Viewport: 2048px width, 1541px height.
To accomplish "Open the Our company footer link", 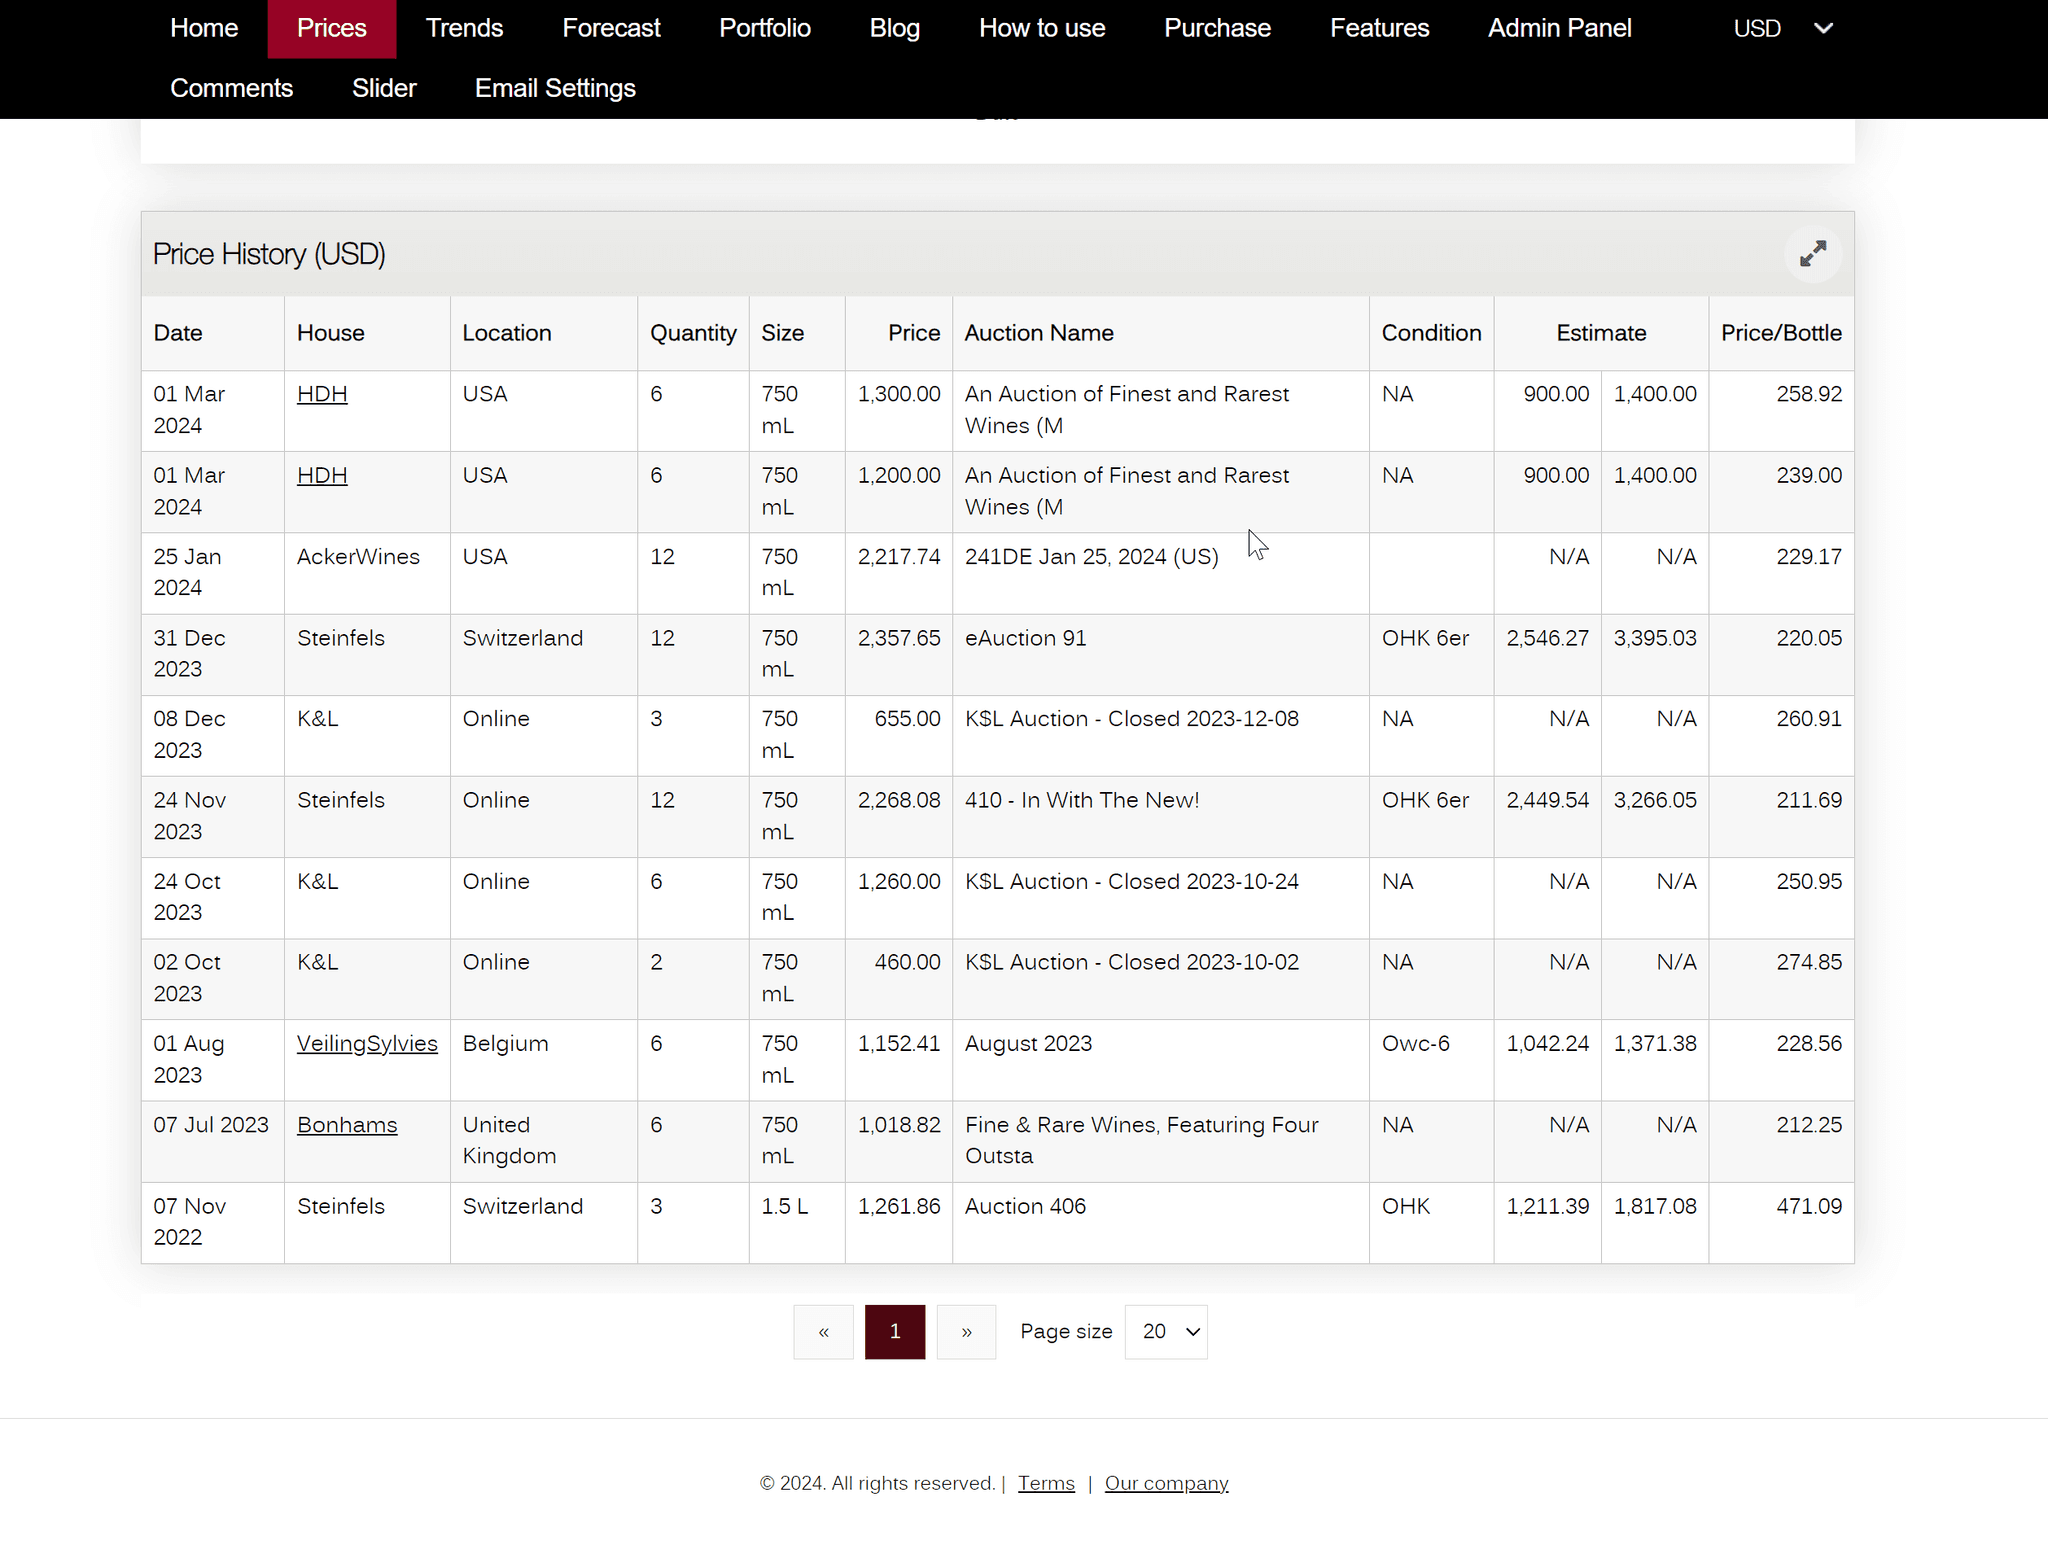I will 1166,1483.
